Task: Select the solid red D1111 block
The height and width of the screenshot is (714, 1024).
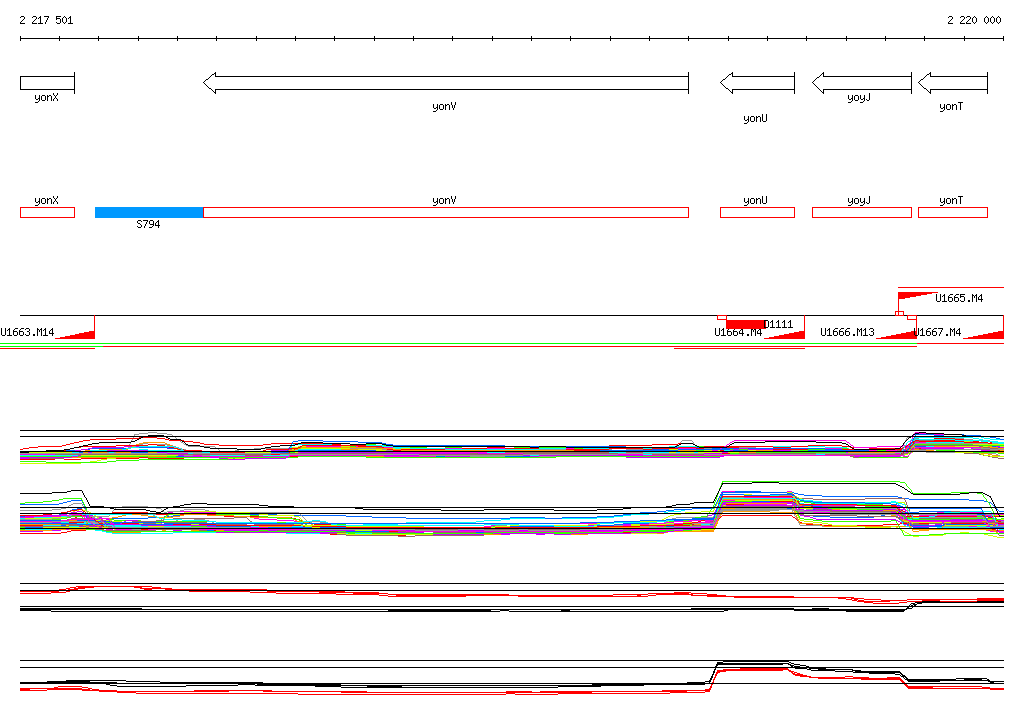Action: pyautogui.click(x=746, y=324)
